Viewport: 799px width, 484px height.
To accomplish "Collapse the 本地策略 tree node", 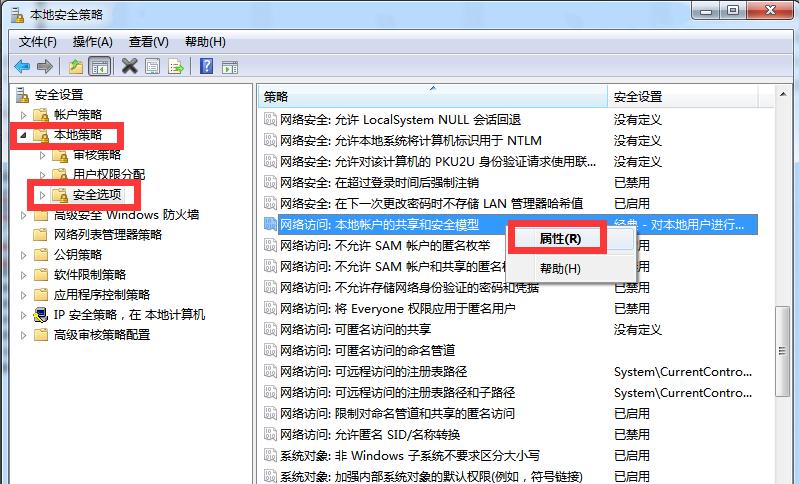I will click(x=23, y=134).
